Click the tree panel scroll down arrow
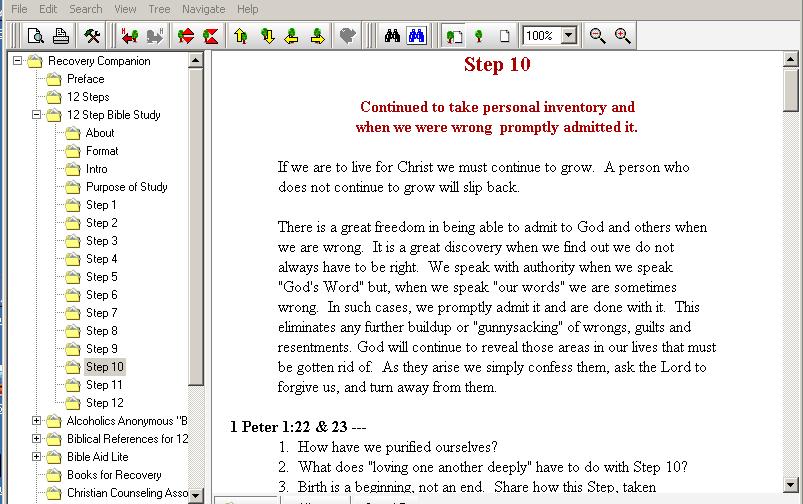 pyautogui.click(x=195, y=496)
